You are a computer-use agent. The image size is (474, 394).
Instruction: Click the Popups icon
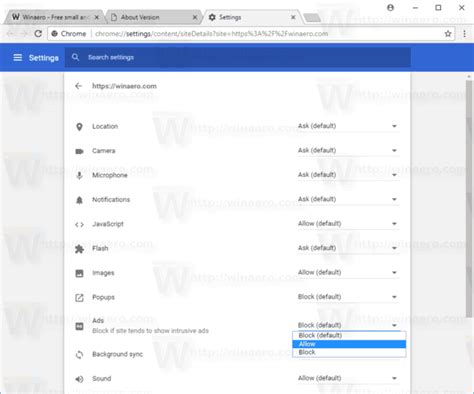tap(79, 298)
